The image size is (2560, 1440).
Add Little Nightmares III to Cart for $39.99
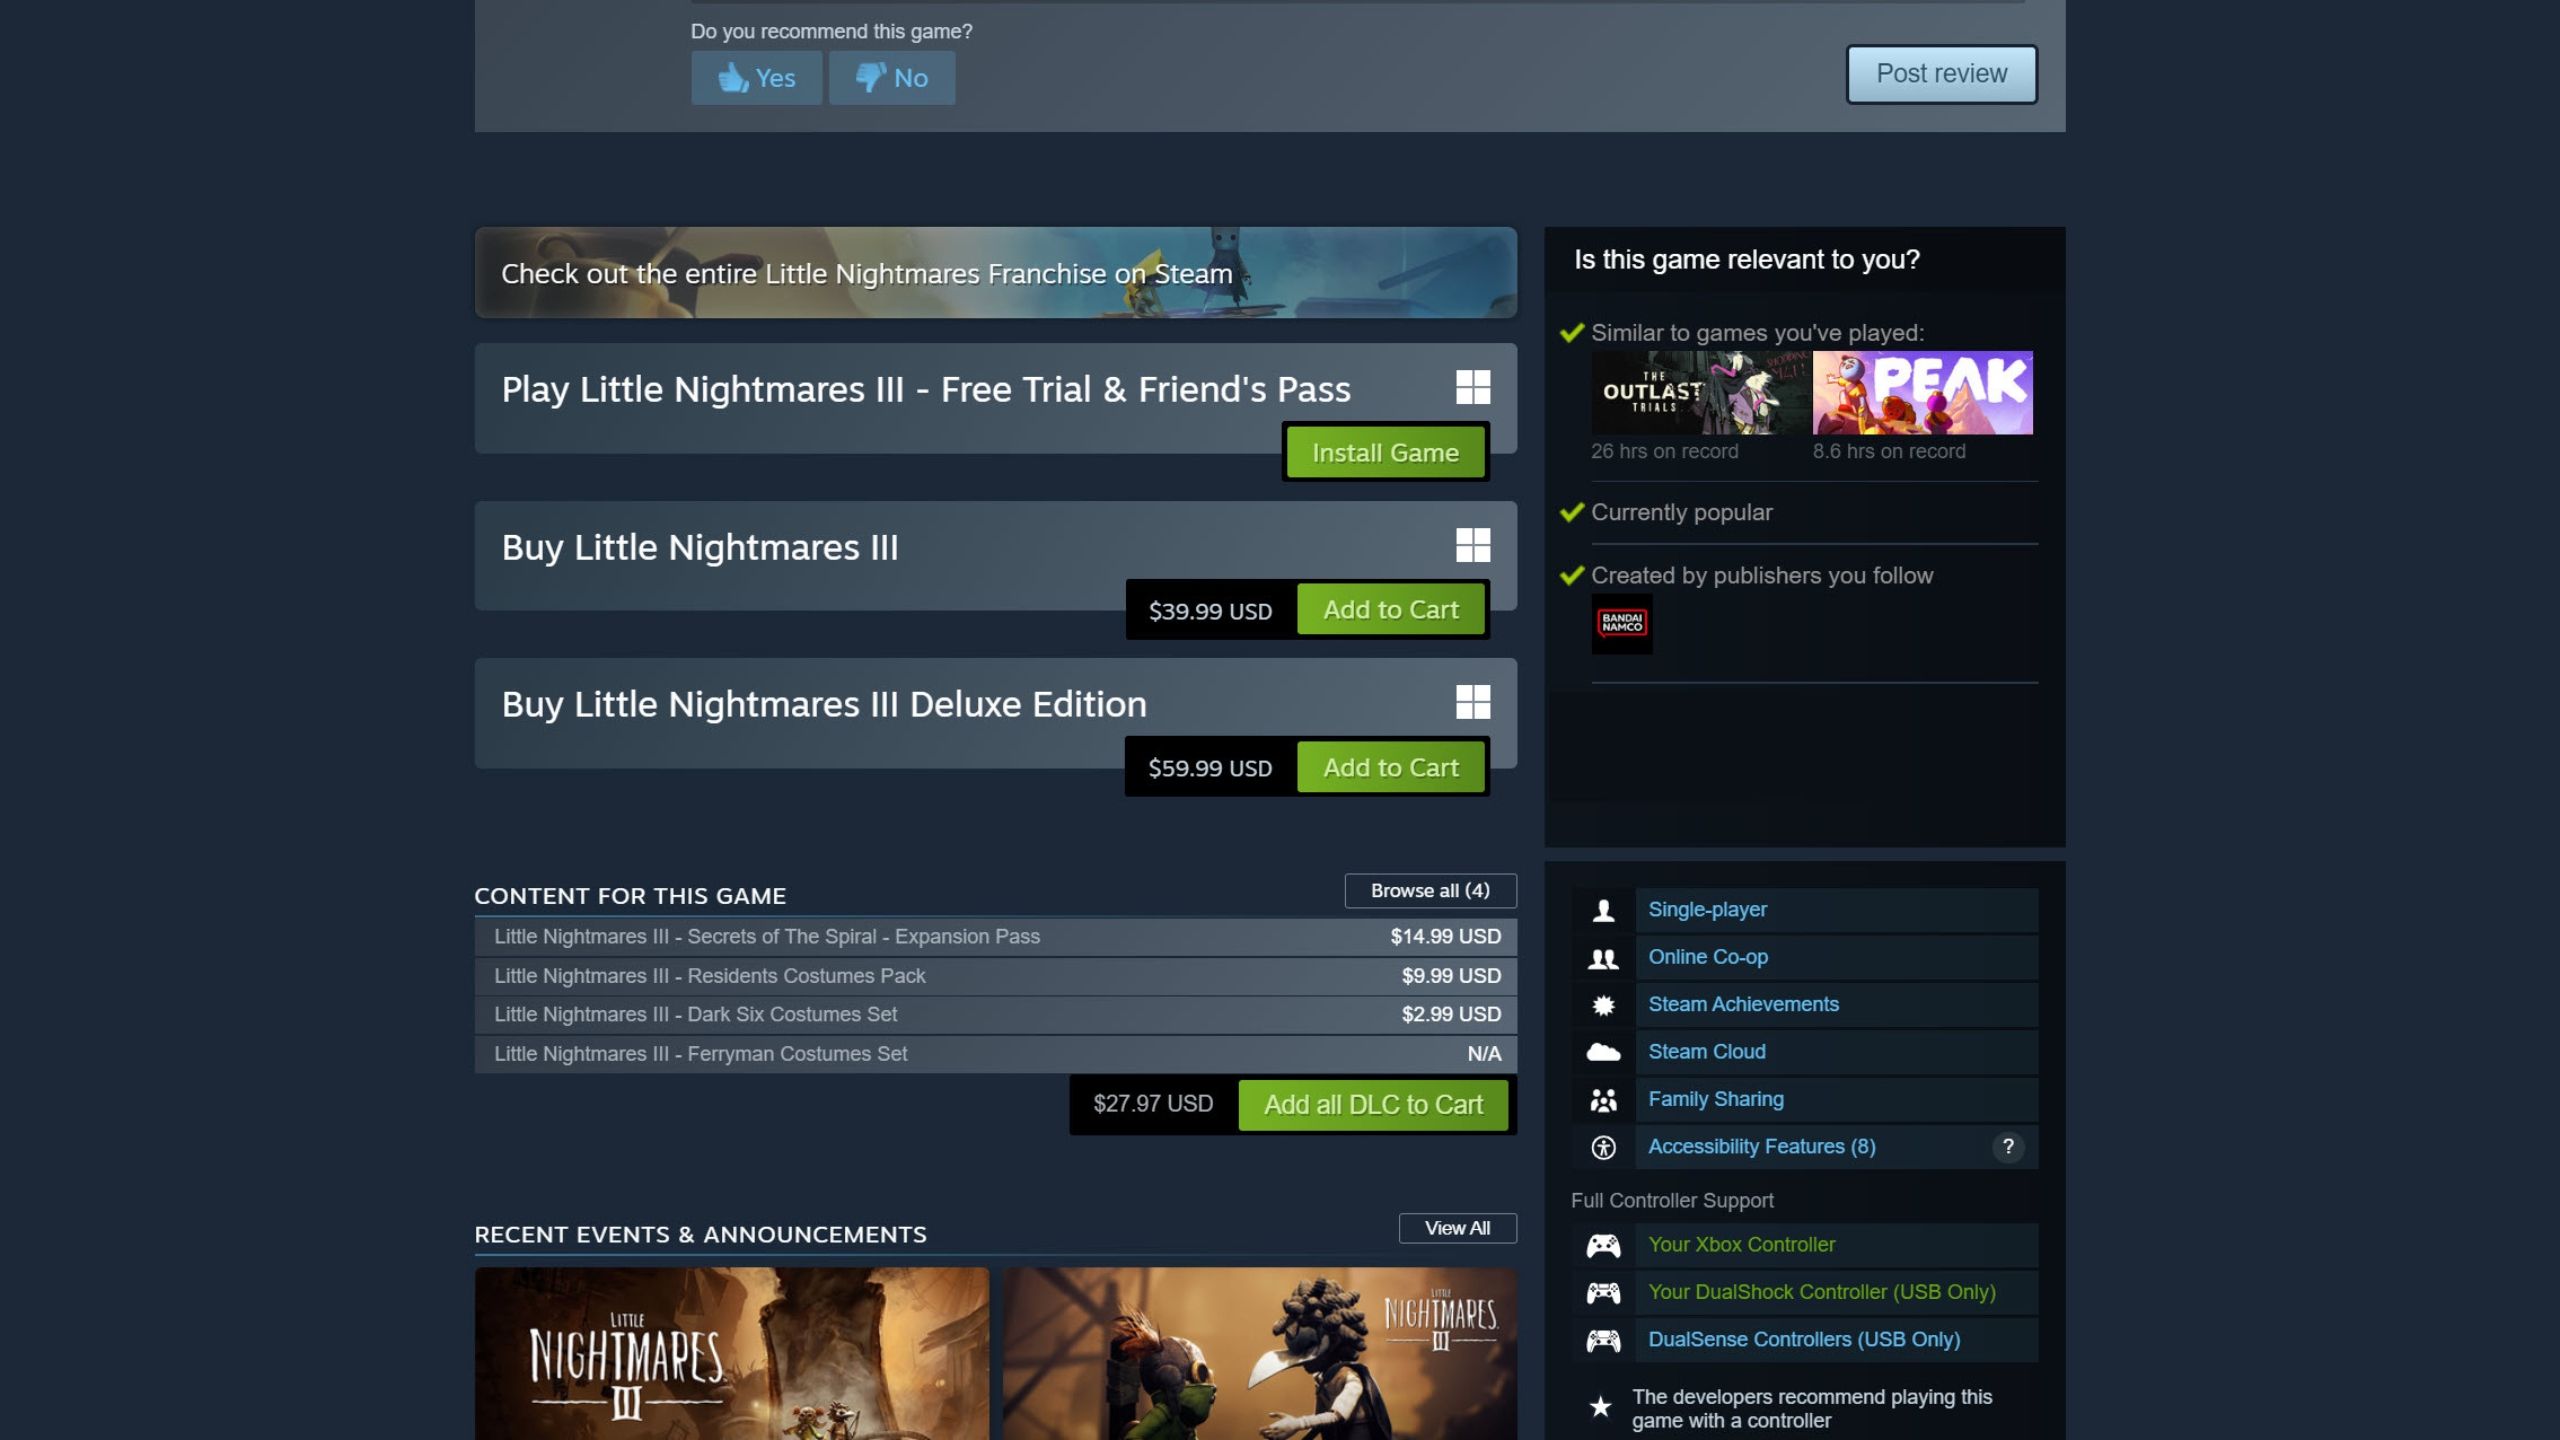pos(1391,609)
